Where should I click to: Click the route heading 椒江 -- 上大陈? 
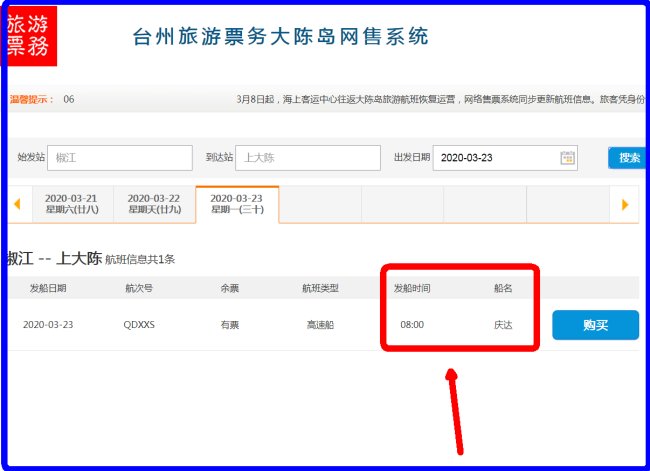[54, 258]
